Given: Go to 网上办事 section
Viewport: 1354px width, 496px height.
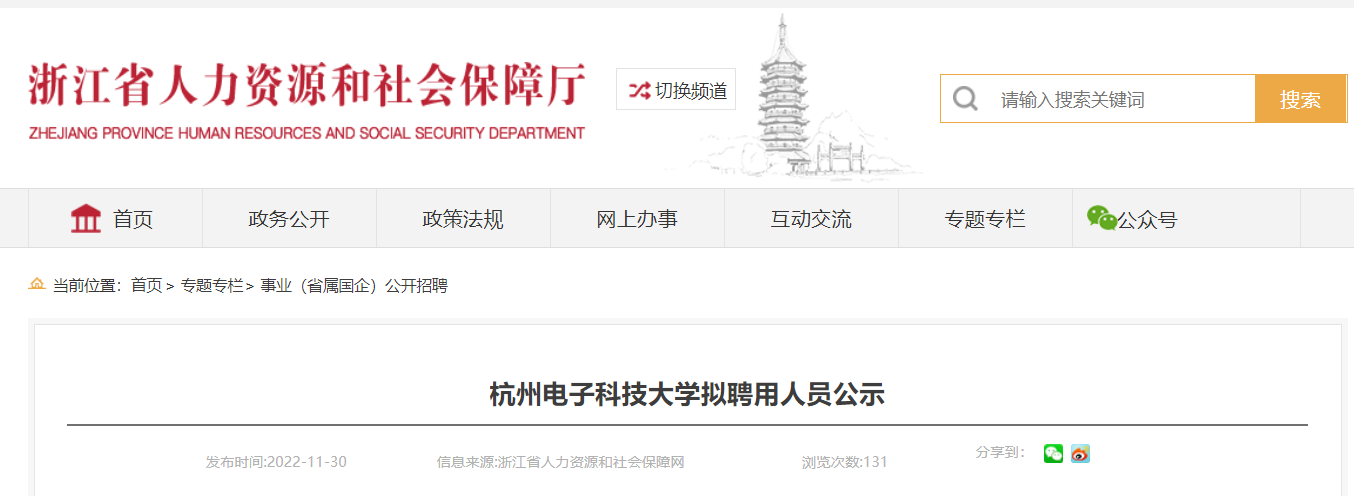Looking at the screenshot, I should (x=637, y=219).
